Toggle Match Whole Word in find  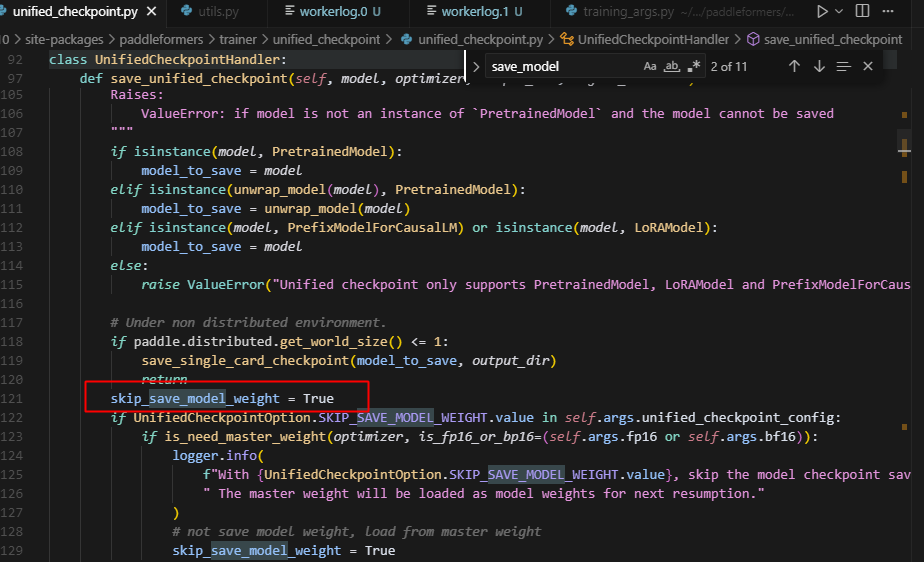pyautogui.click(x=672, y=66)
